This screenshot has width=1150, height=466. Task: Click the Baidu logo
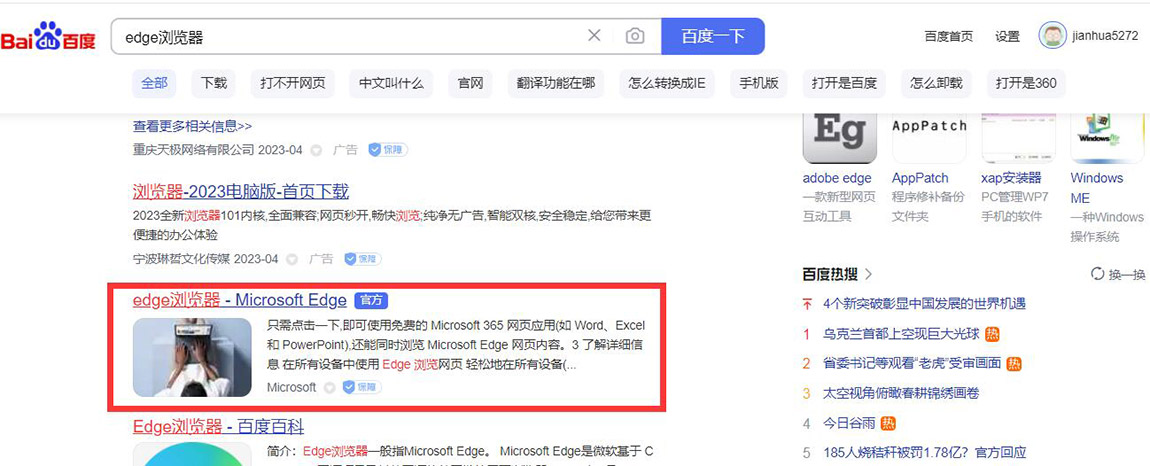click(48, 38)
